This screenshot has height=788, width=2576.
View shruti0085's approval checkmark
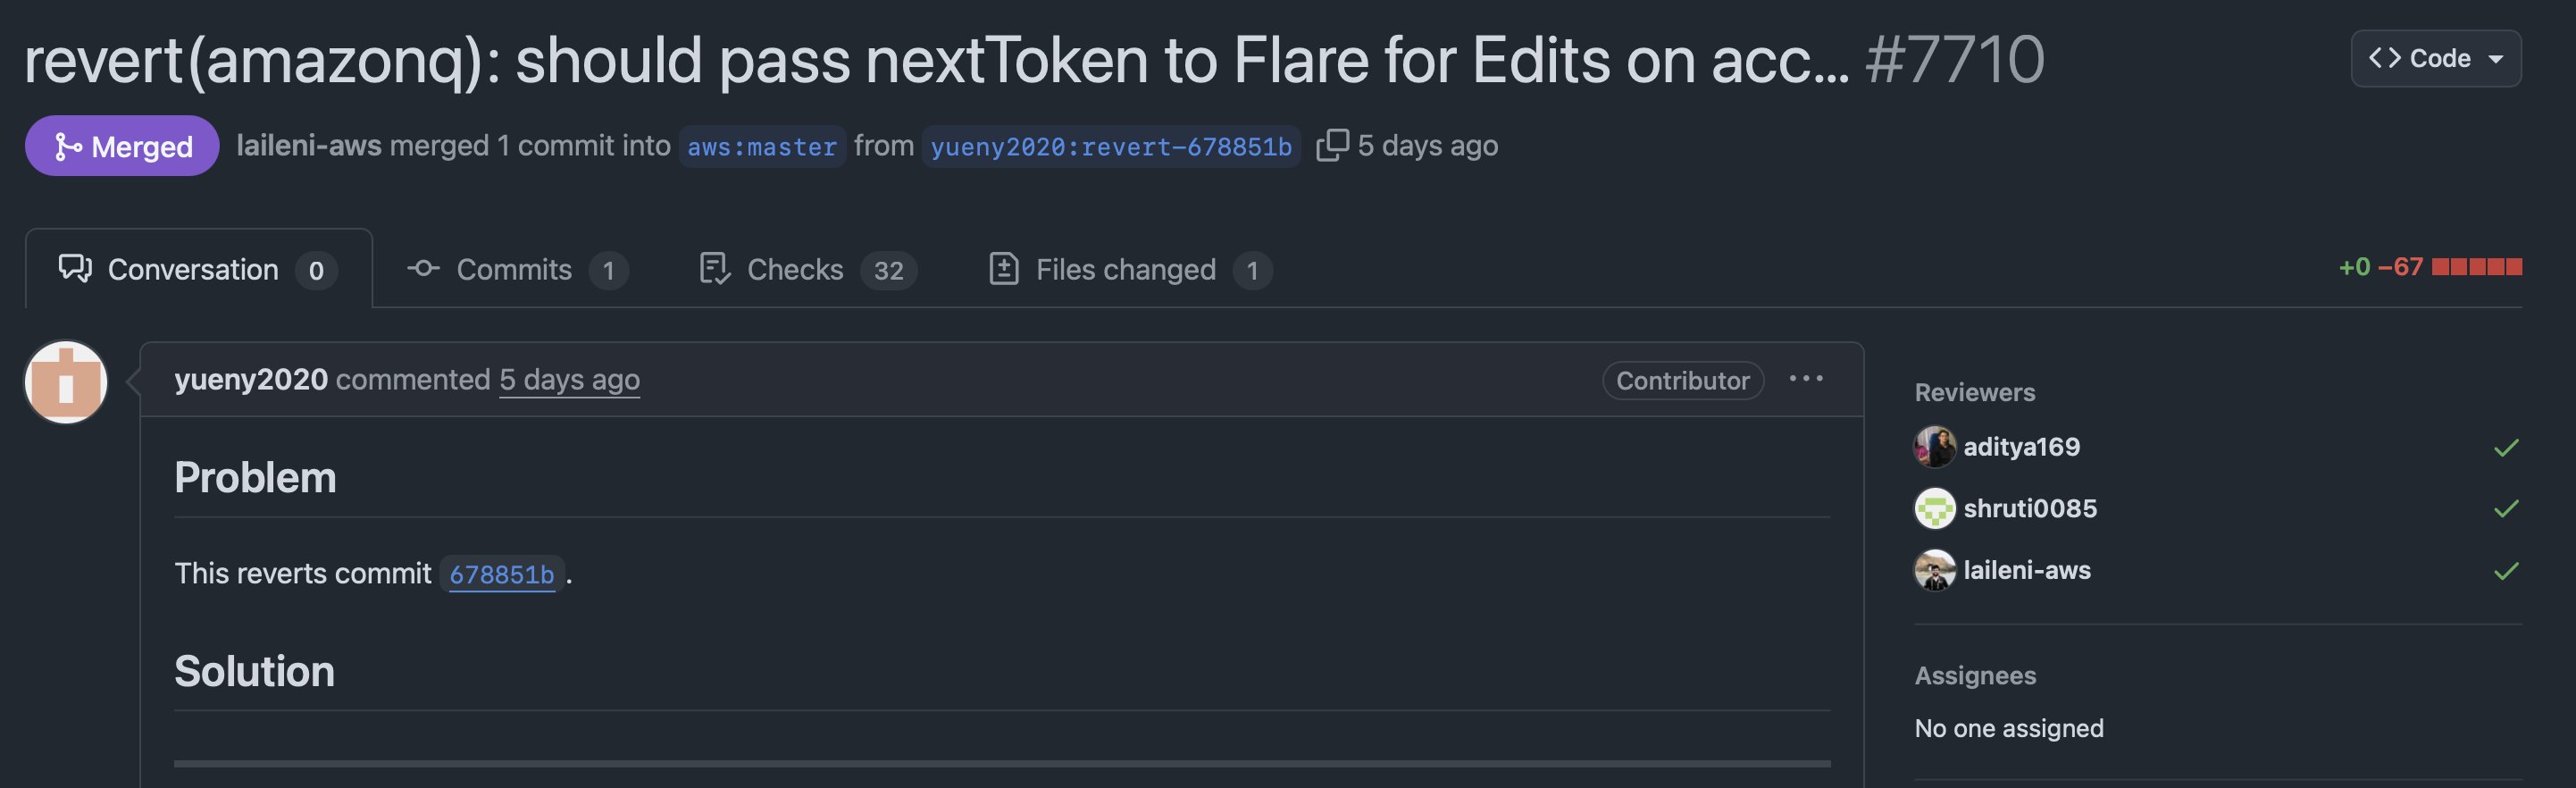click(x=2505, y=509)
